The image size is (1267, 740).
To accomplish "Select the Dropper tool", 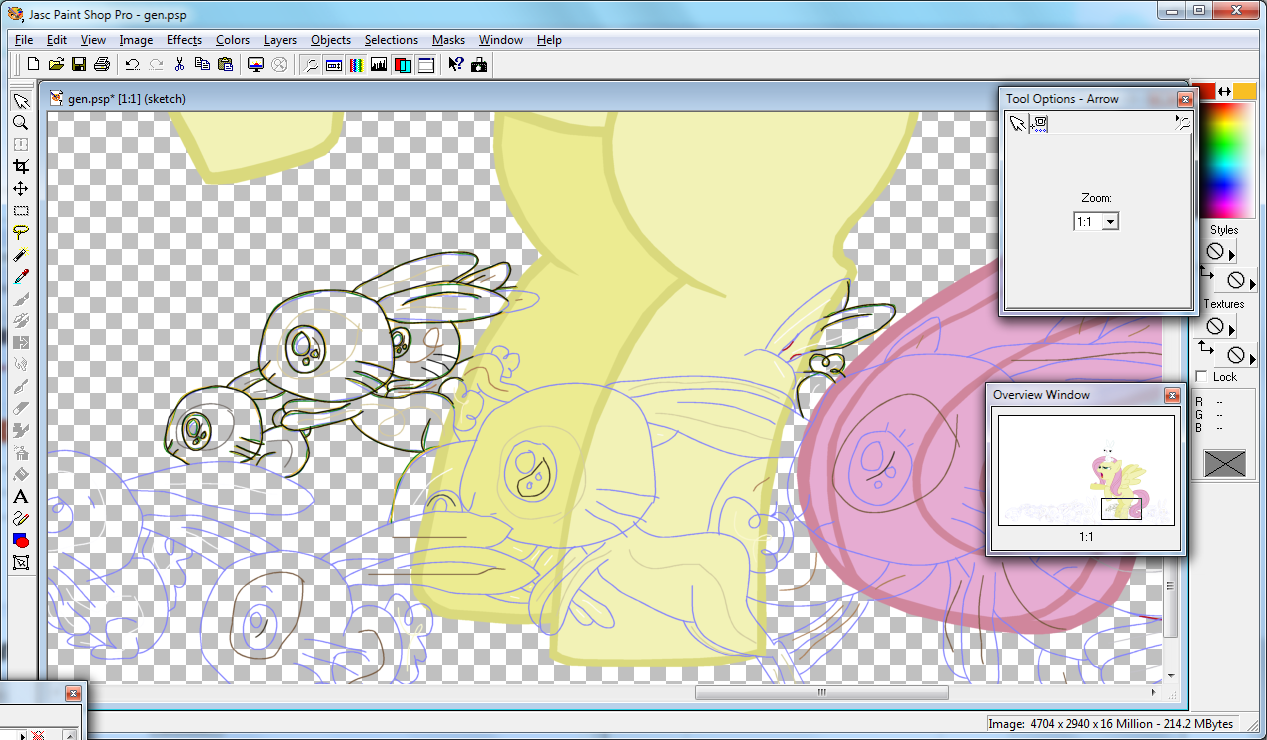I will coord(20,277).
